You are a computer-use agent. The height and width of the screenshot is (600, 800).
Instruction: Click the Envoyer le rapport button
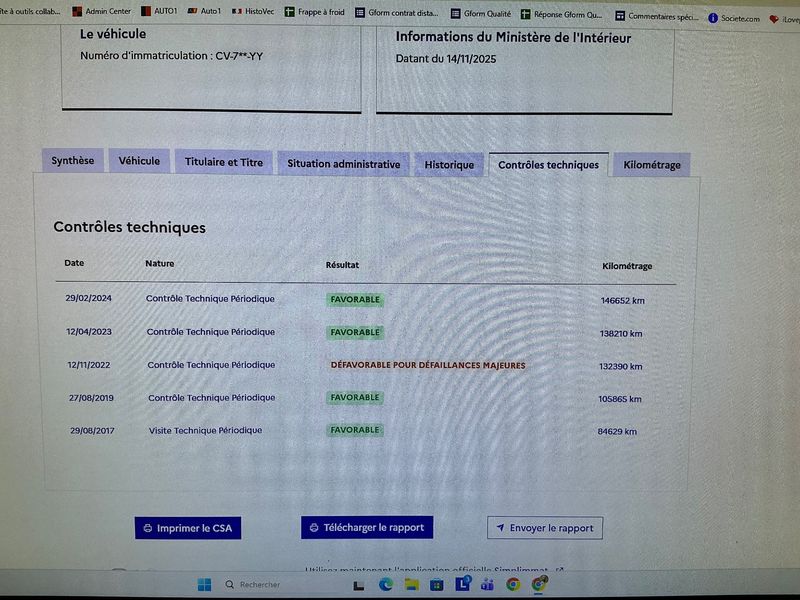pyautogui.click(x=545, y=528)
